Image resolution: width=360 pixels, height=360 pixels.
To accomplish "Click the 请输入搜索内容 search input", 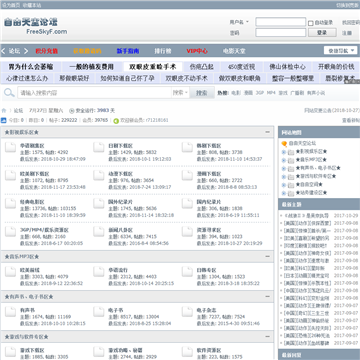I will [94, 93].
